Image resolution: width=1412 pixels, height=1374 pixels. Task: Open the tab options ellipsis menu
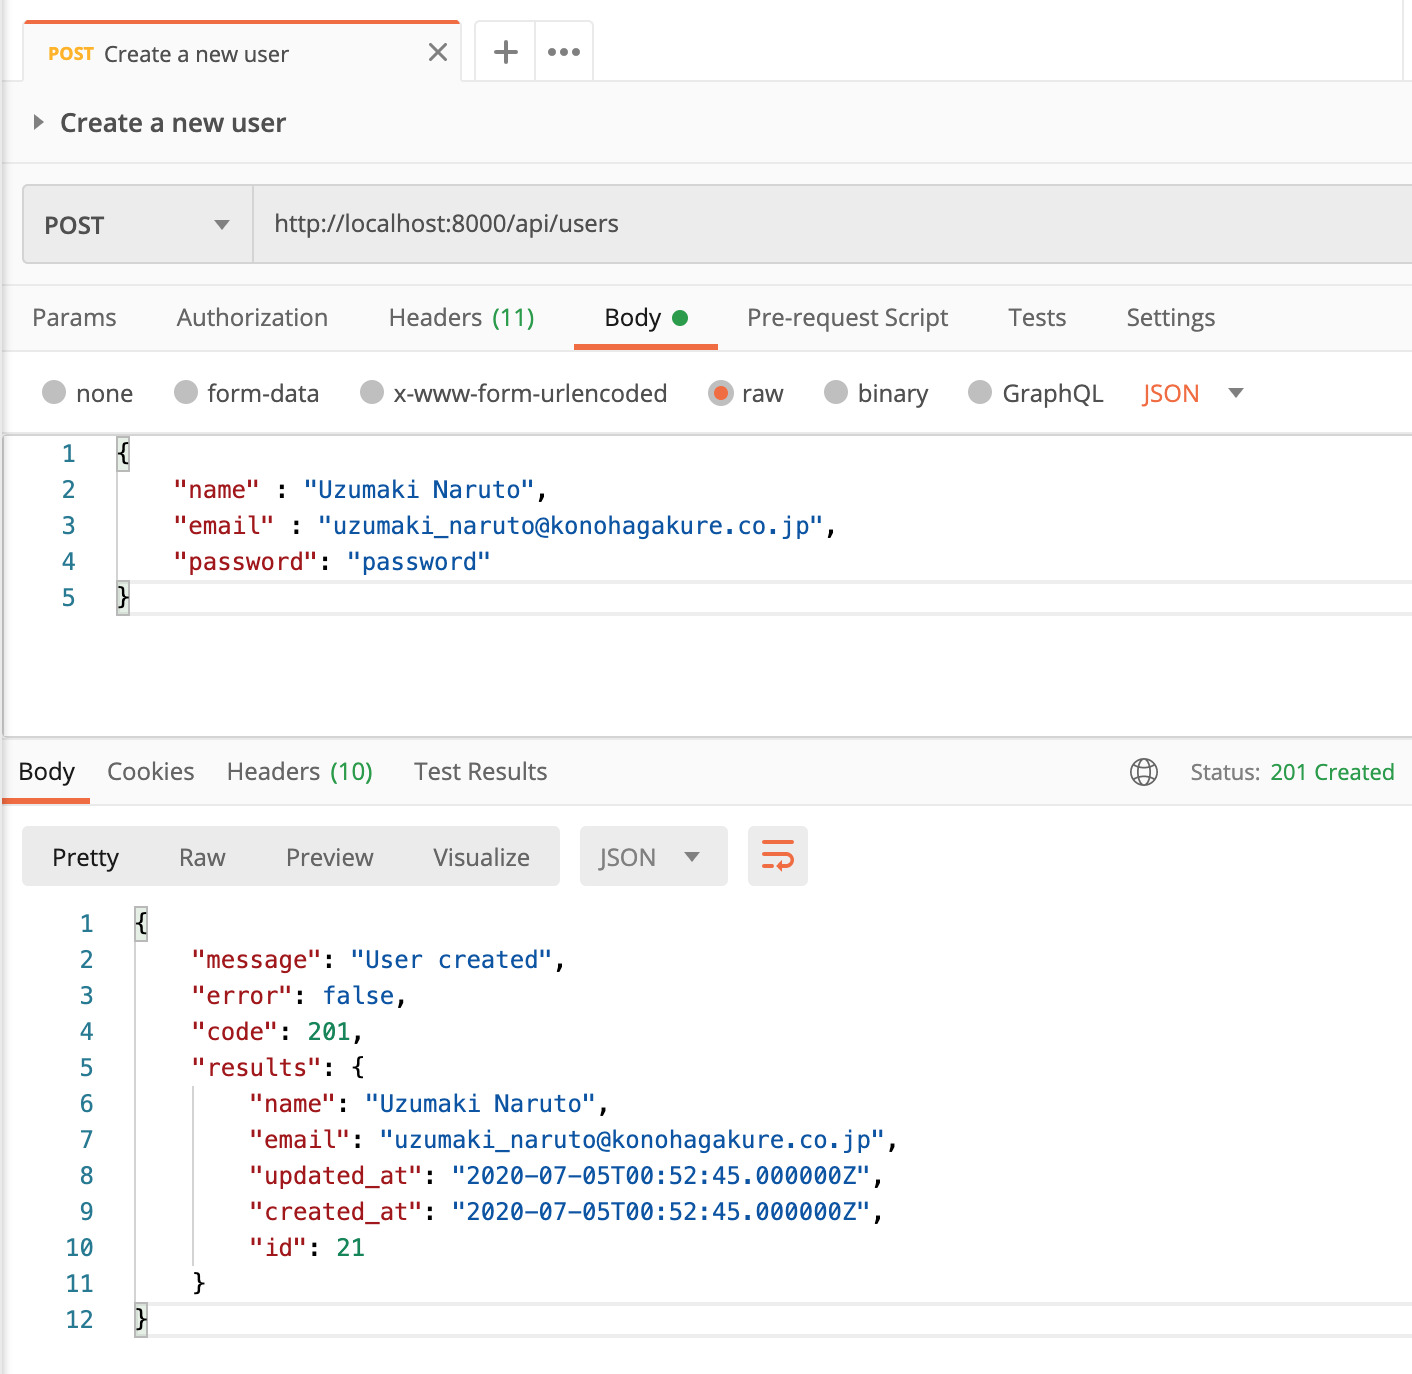(564, 52)
